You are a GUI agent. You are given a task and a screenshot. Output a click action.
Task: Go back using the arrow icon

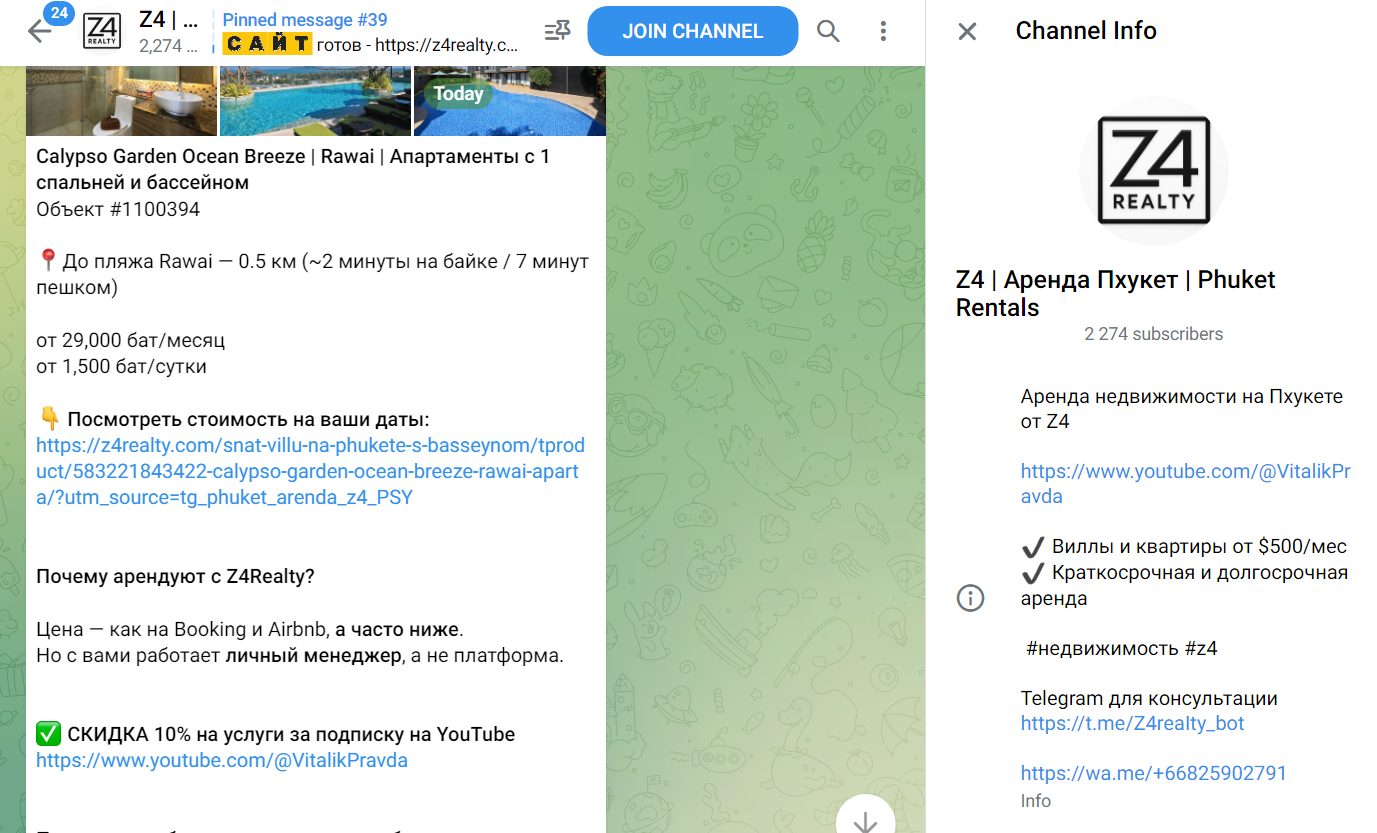[39, 31]
